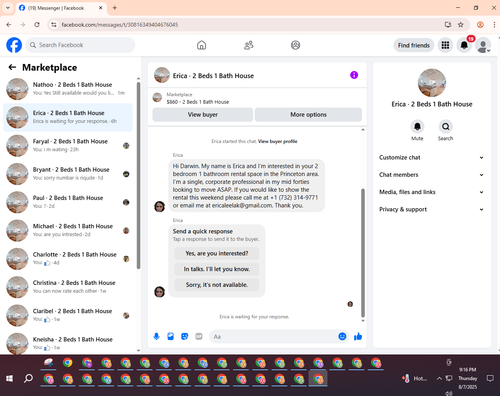Open Michael - 2 Beds 1 Bath House chat
This screenshot has height=396, width=500.
(68, 231)
